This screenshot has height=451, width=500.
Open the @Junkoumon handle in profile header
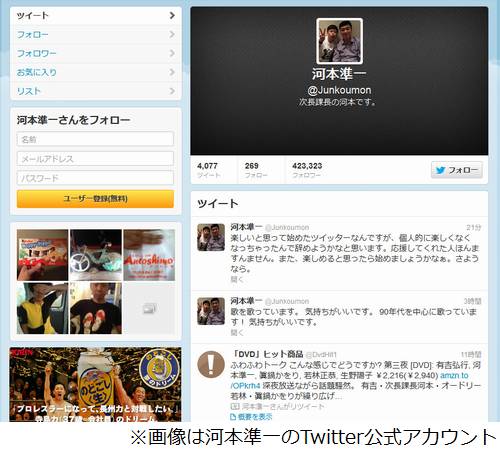coord(339,90)
